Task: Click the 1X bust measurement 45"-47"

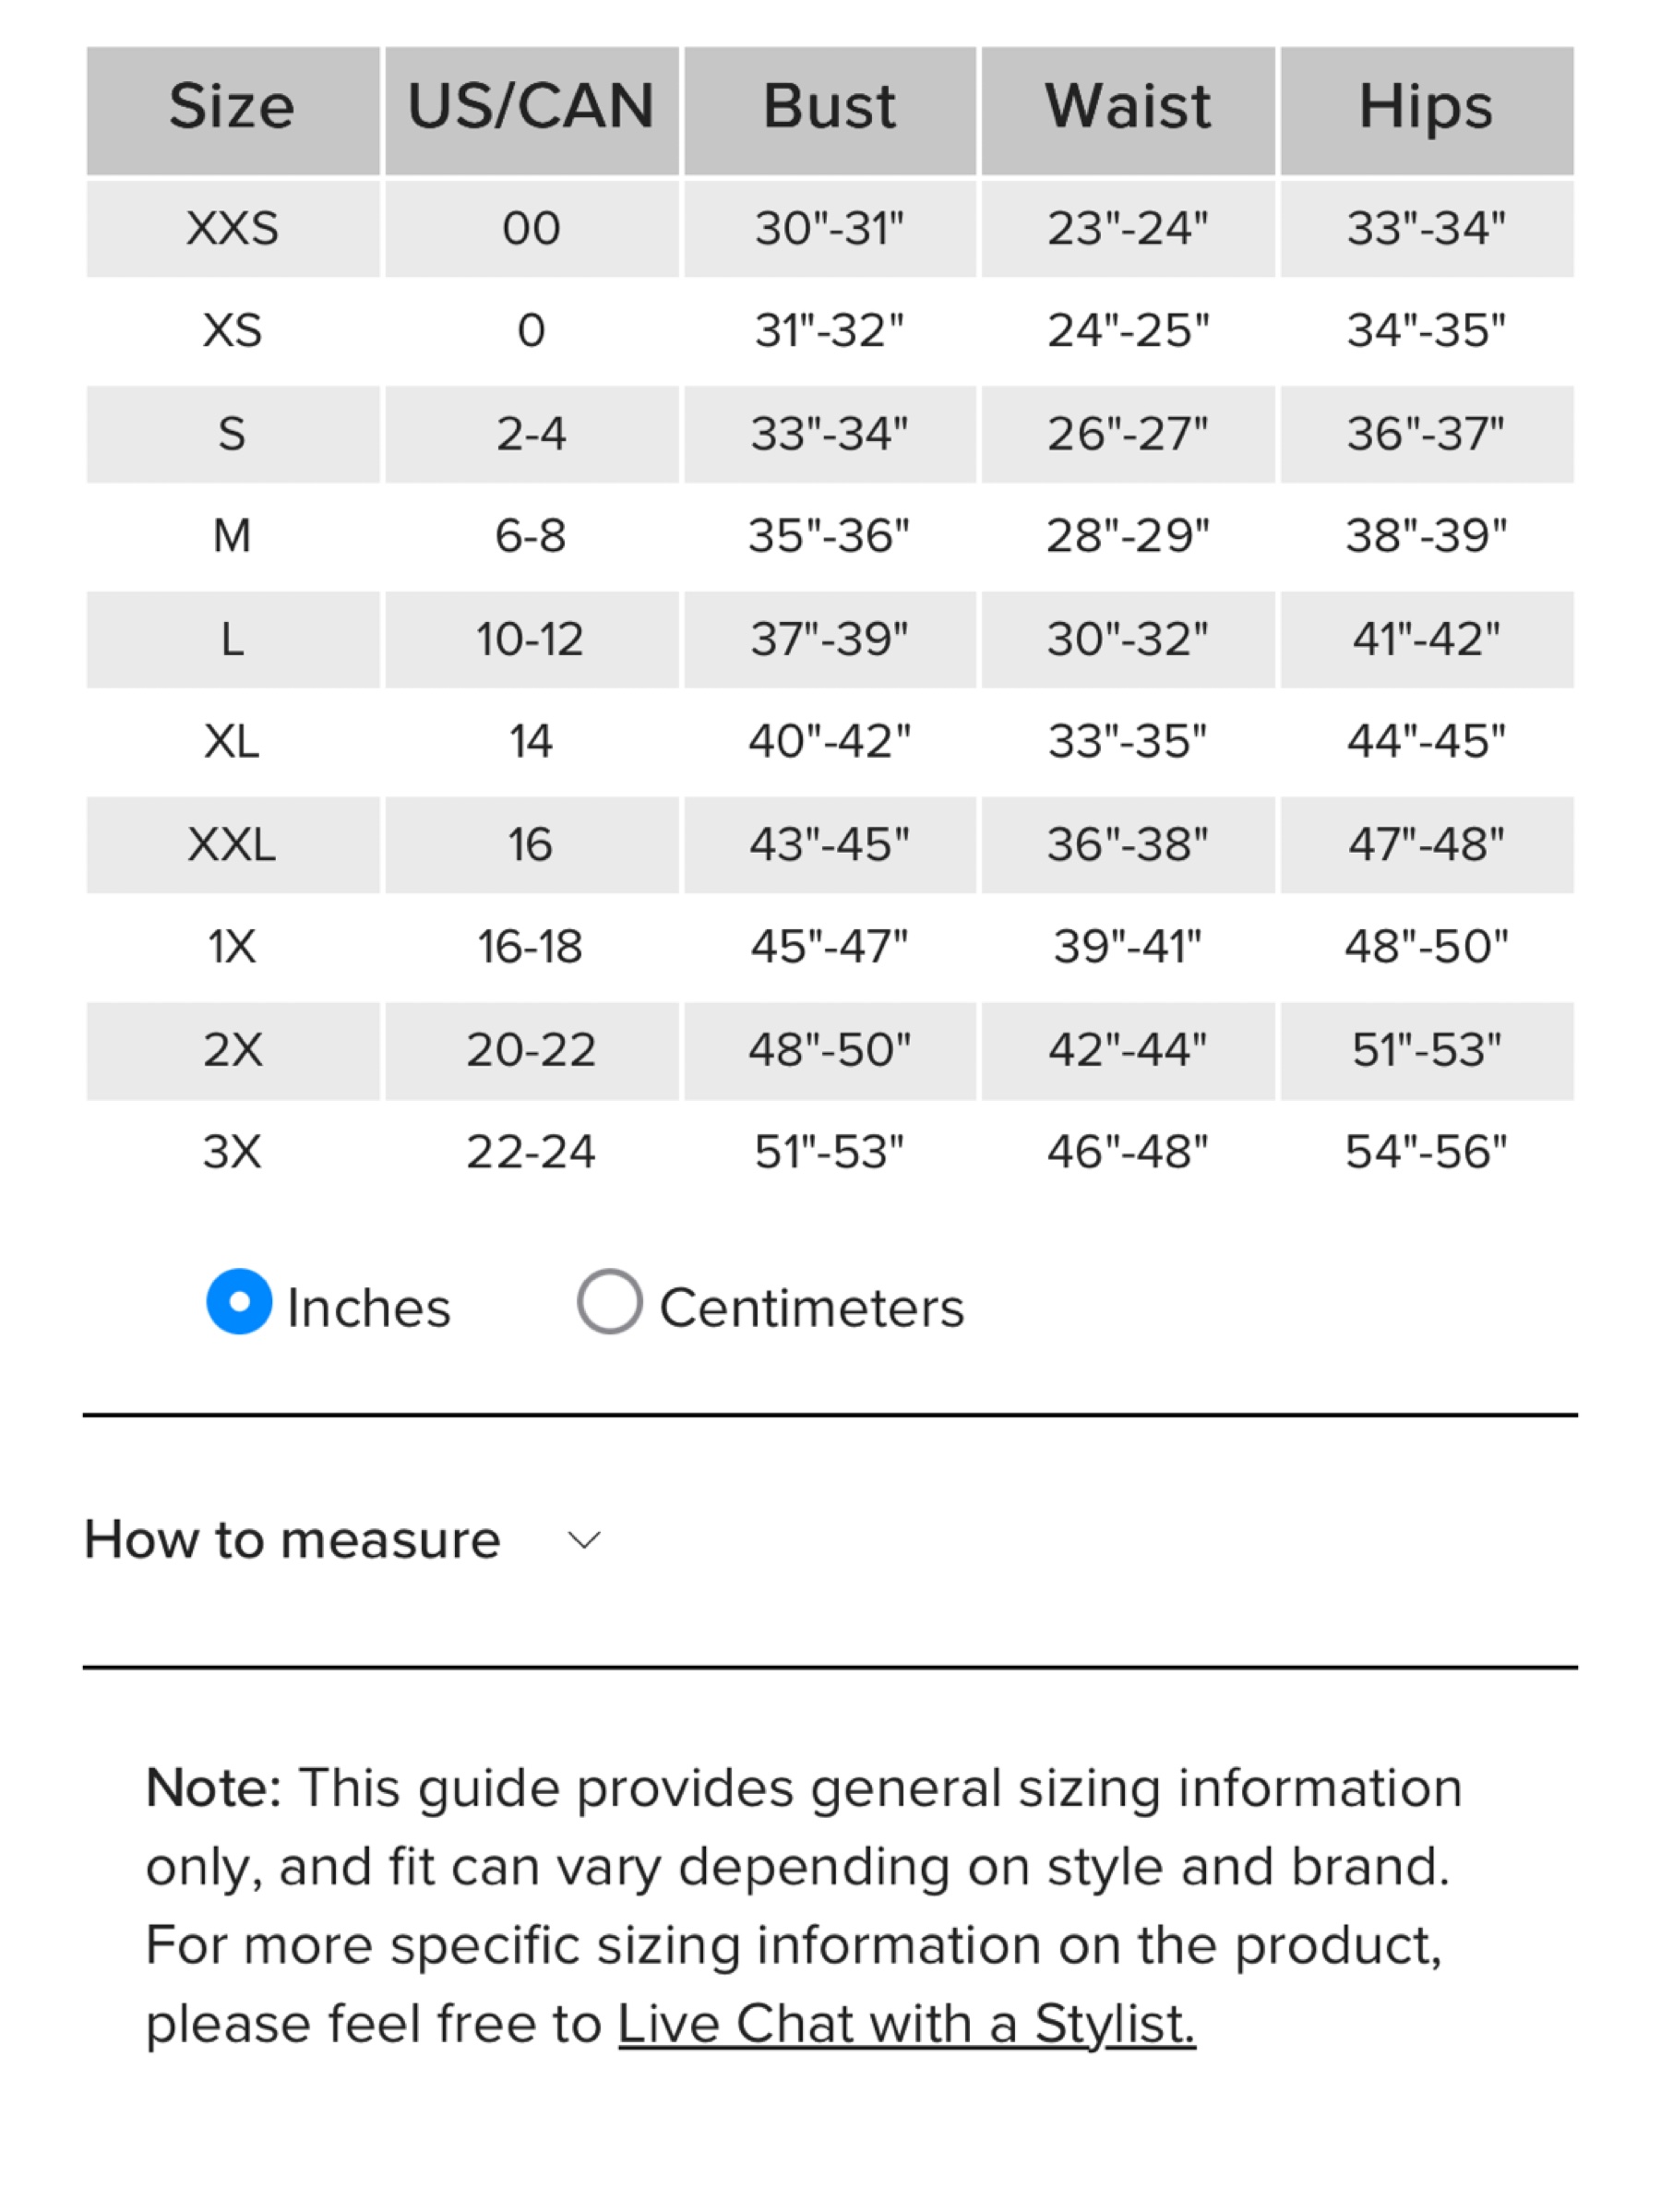Action: pyautogui.click(x=829, y=947)
